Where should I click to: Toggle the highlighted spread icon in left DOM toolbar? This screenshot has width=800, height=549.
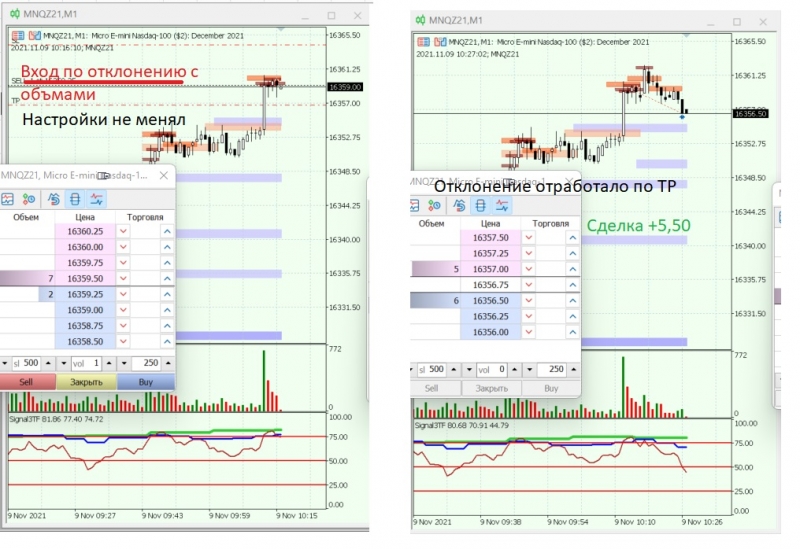[75, 199]
